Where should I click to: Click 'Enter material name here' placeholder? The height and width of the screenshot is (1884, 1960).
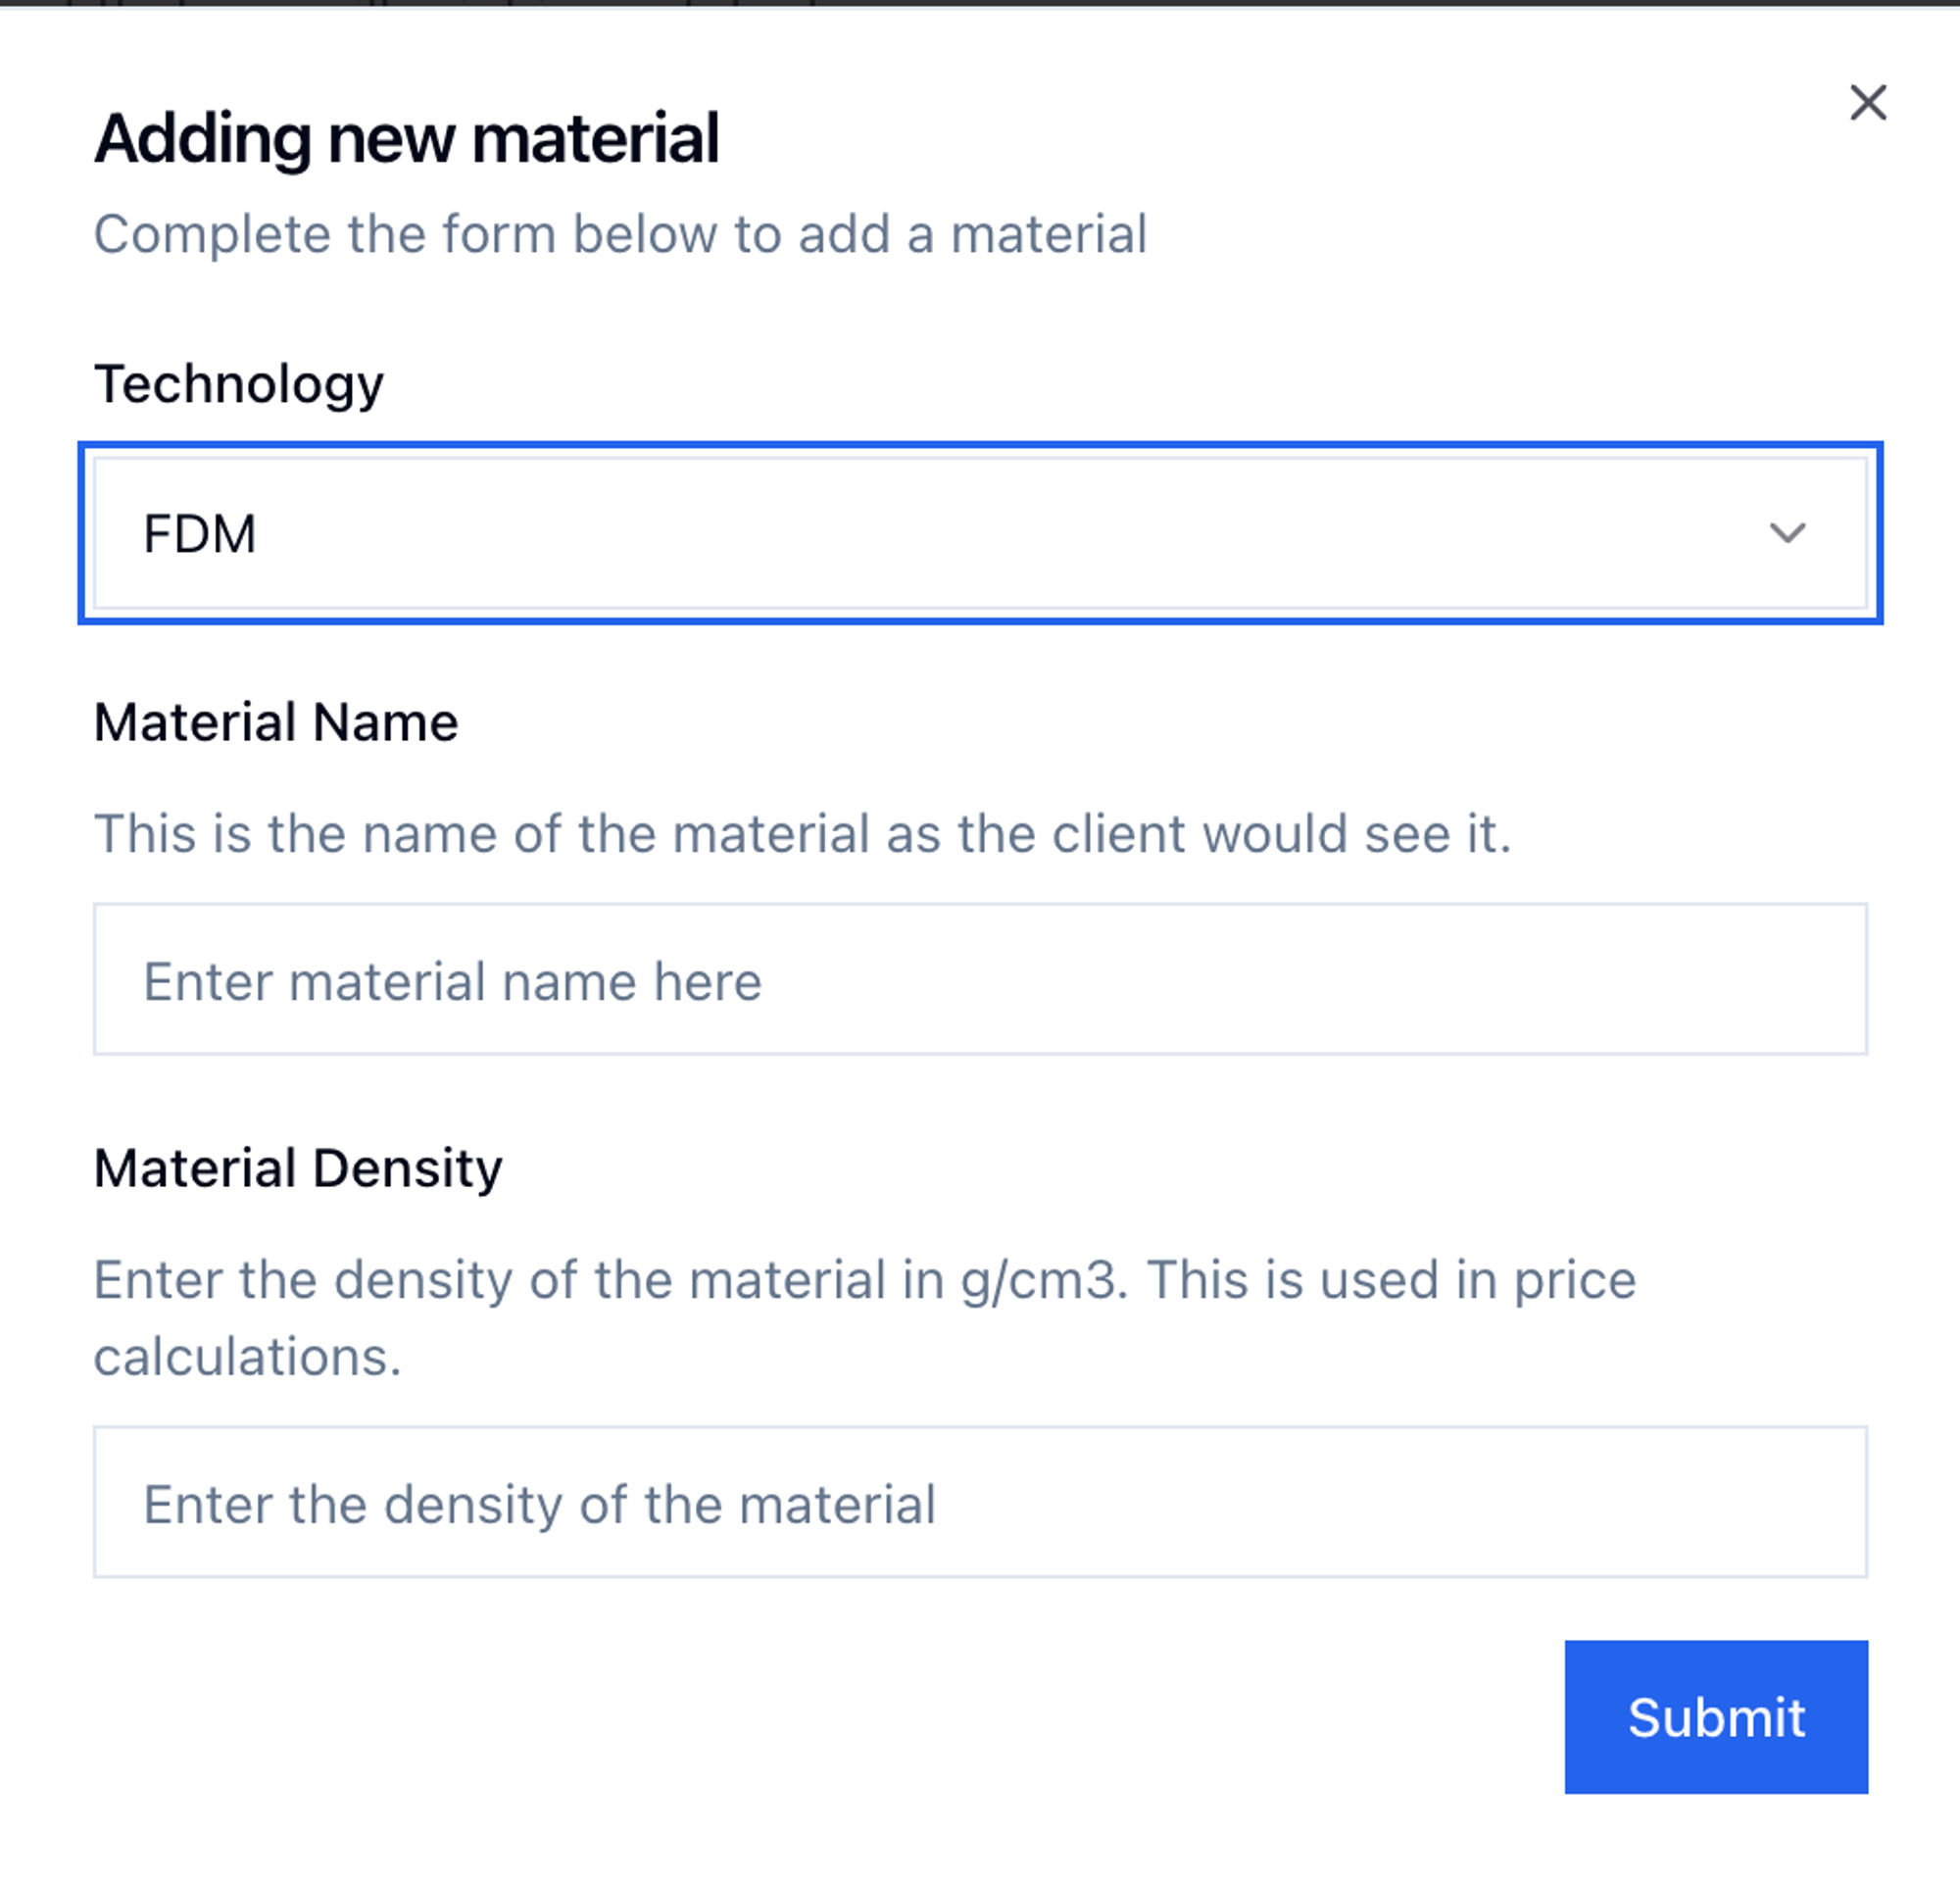tap(452, 981)
